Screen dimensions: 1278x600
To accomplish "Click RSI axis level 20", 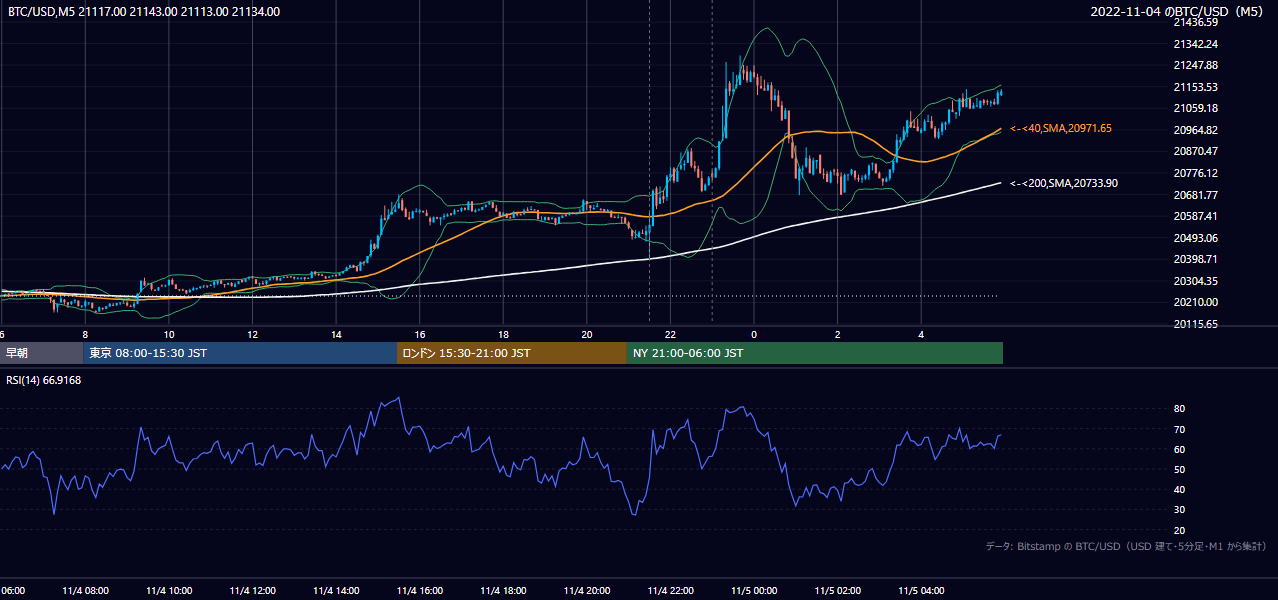I will click(1180, 530).
